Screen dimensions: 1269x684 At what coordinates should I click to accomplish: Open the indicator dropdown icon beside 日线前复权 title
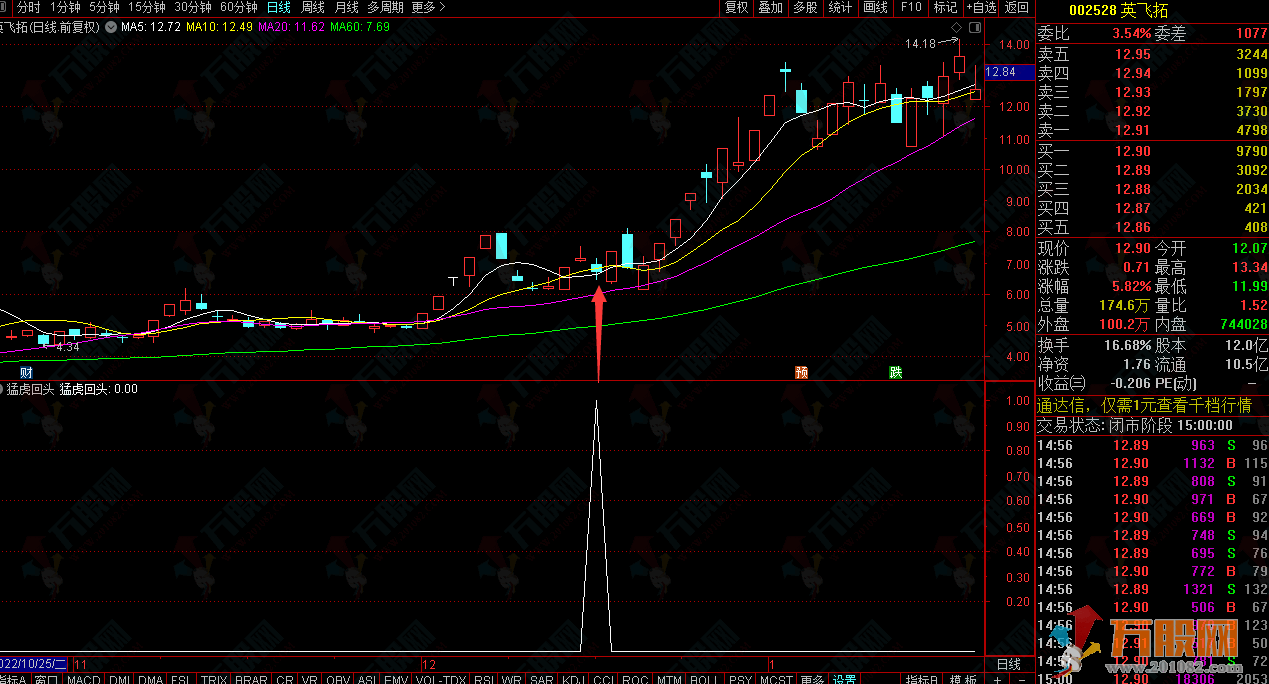tap(109, 27)
